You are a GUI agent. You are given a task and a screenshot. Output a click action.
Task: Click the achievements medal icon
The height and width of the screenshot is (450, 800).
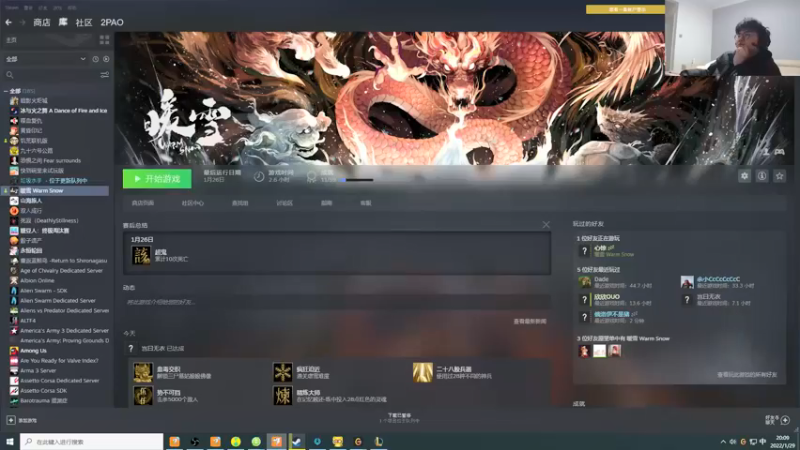coord(312,177)
